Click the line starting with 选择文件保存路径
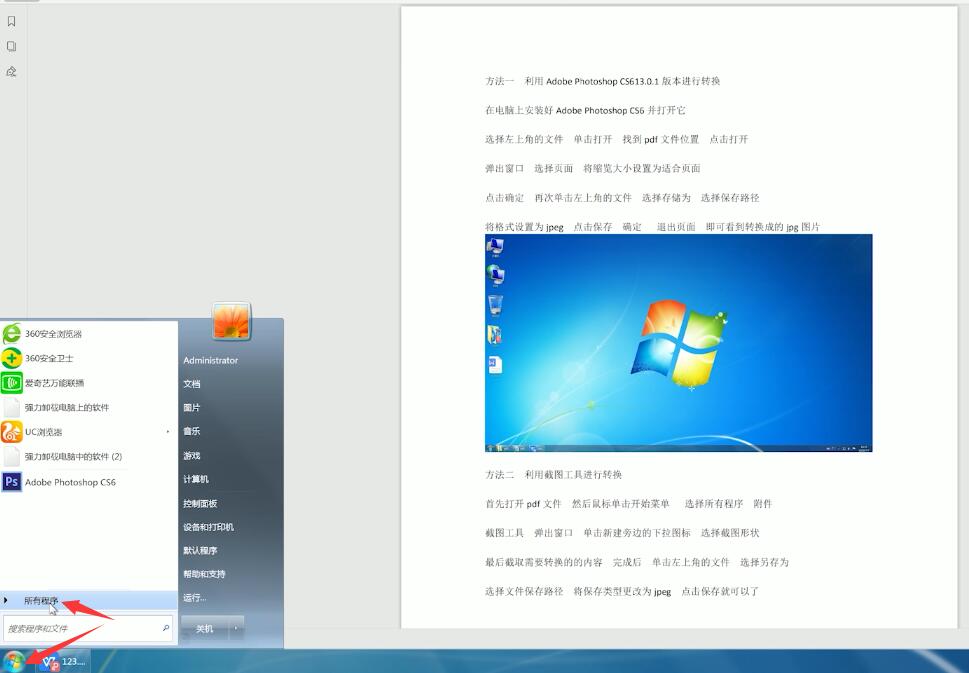The height and width of the screenshot is (673, 969). (622, 591)
